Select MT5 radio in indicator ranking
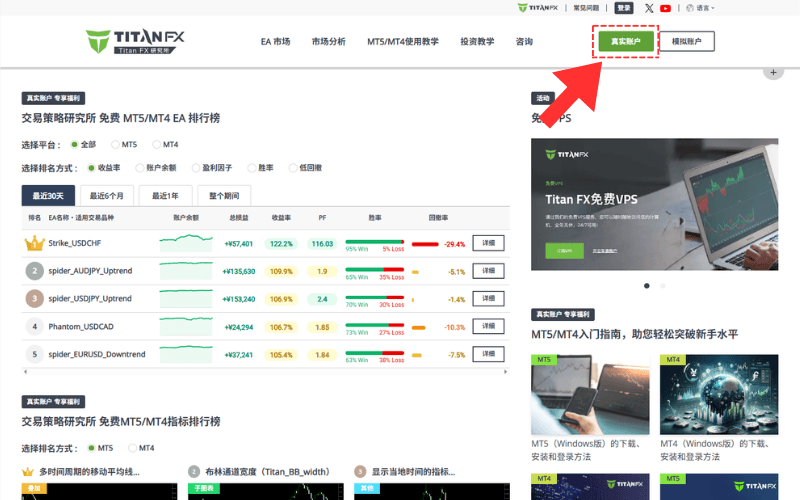Screen dimensions: 800x500 pyautogui.click(x=91, y=448)
